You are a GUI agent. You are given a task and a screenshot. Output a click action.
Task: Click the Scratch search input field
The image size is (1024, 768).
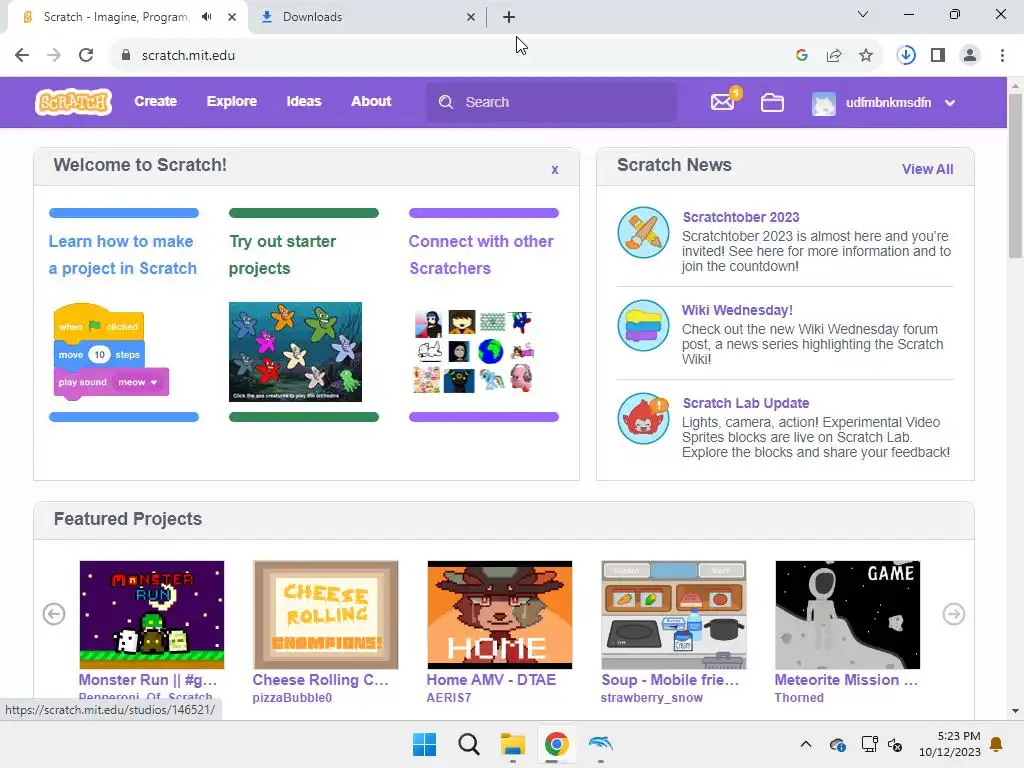click(x=552, y=102)
